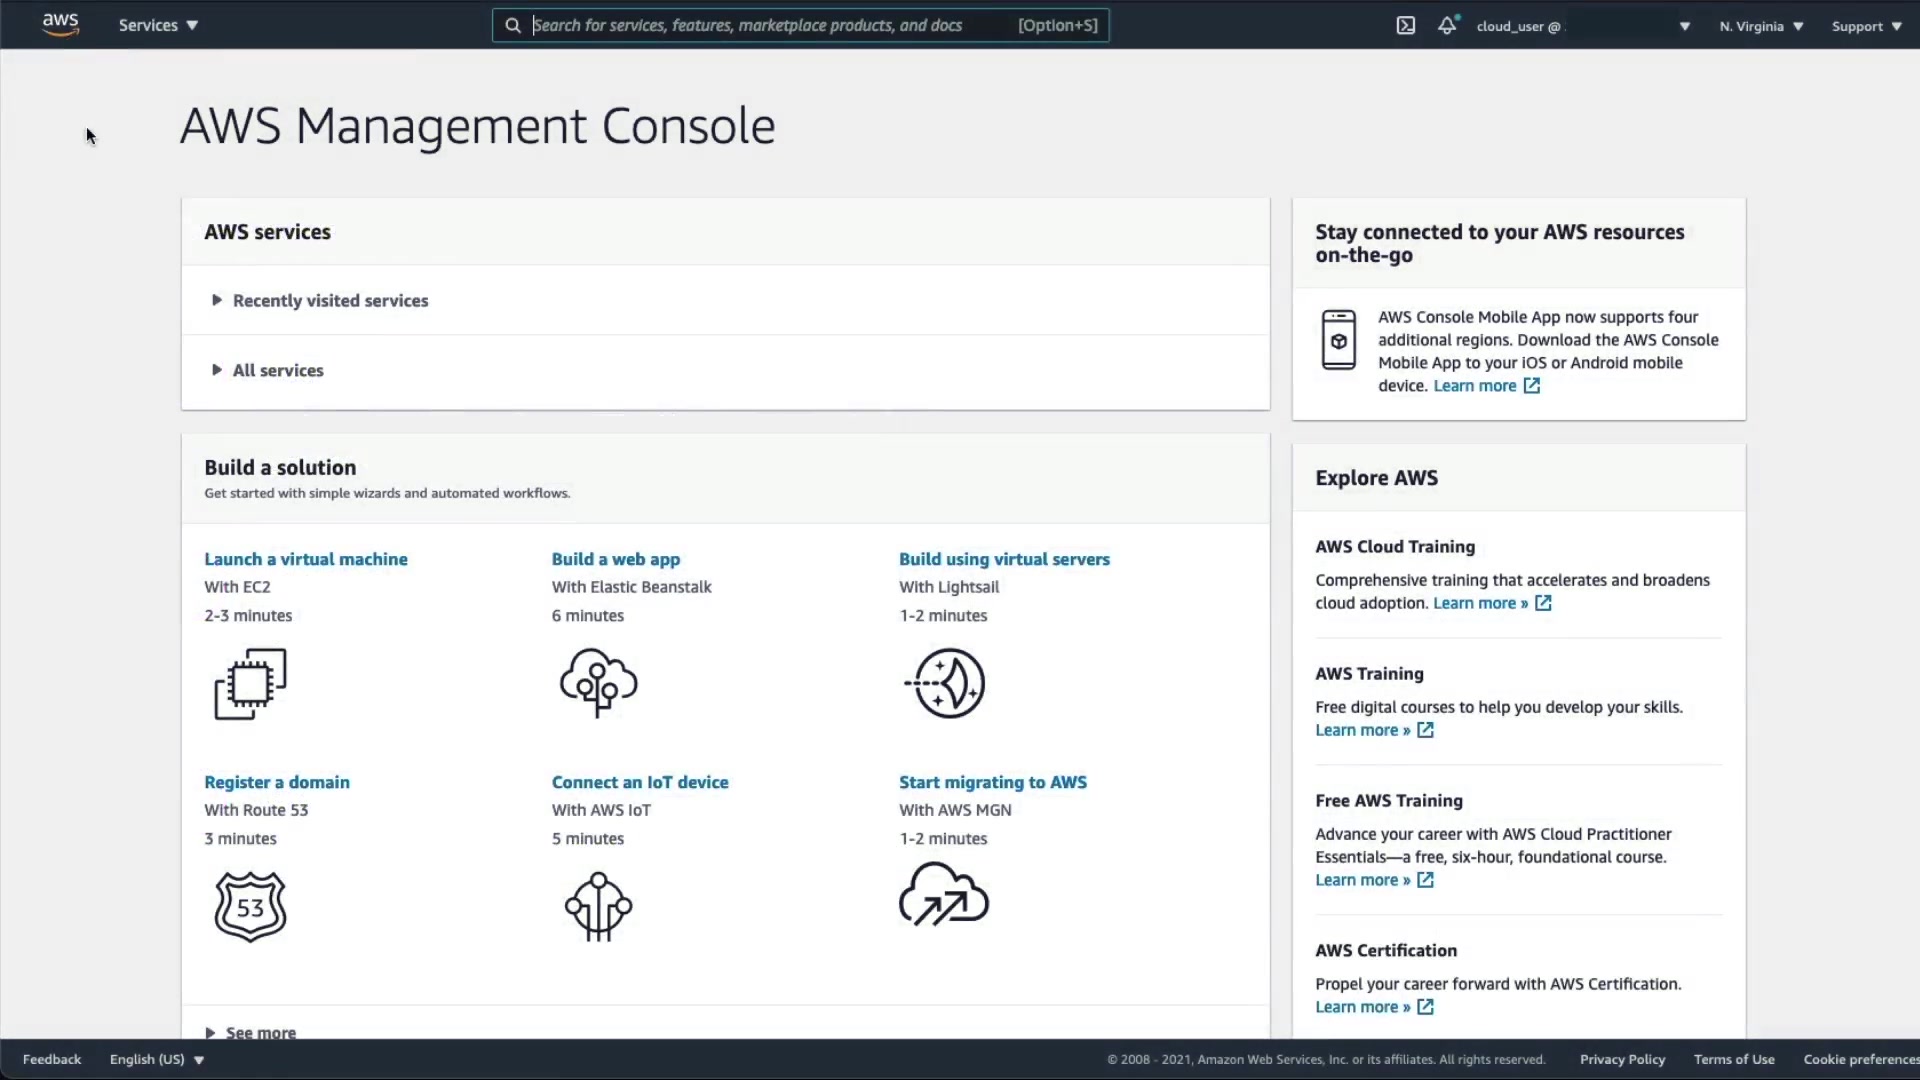The image size is (1920, 1080).
Task: Click the AWS logo home icon
Action: tap(60, 25)
